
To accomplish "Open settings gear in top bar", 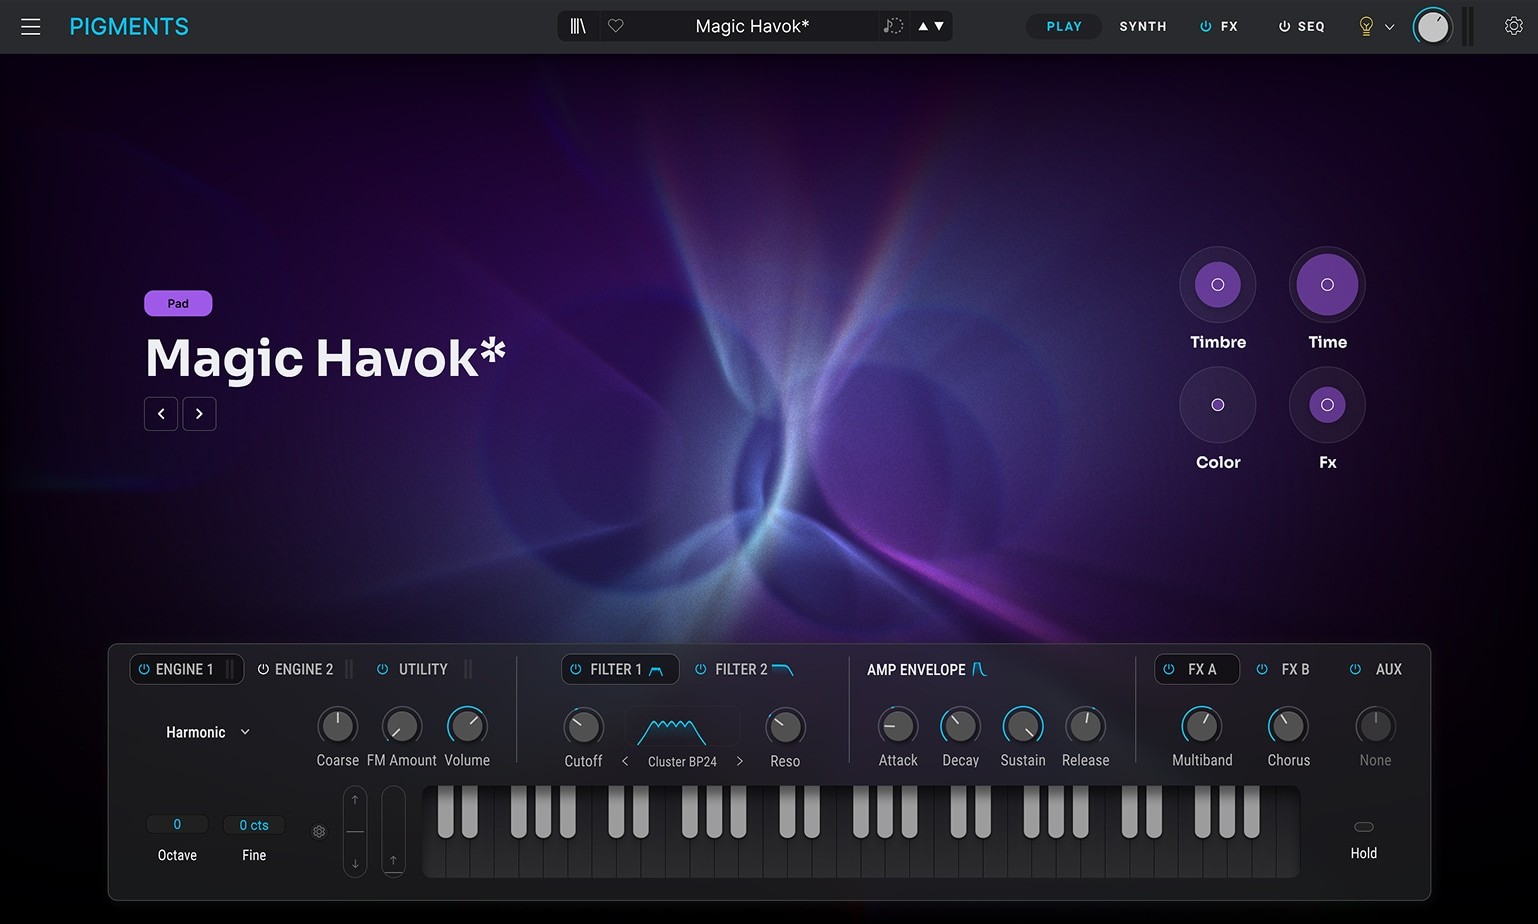I will click(x=1514, y=26).
